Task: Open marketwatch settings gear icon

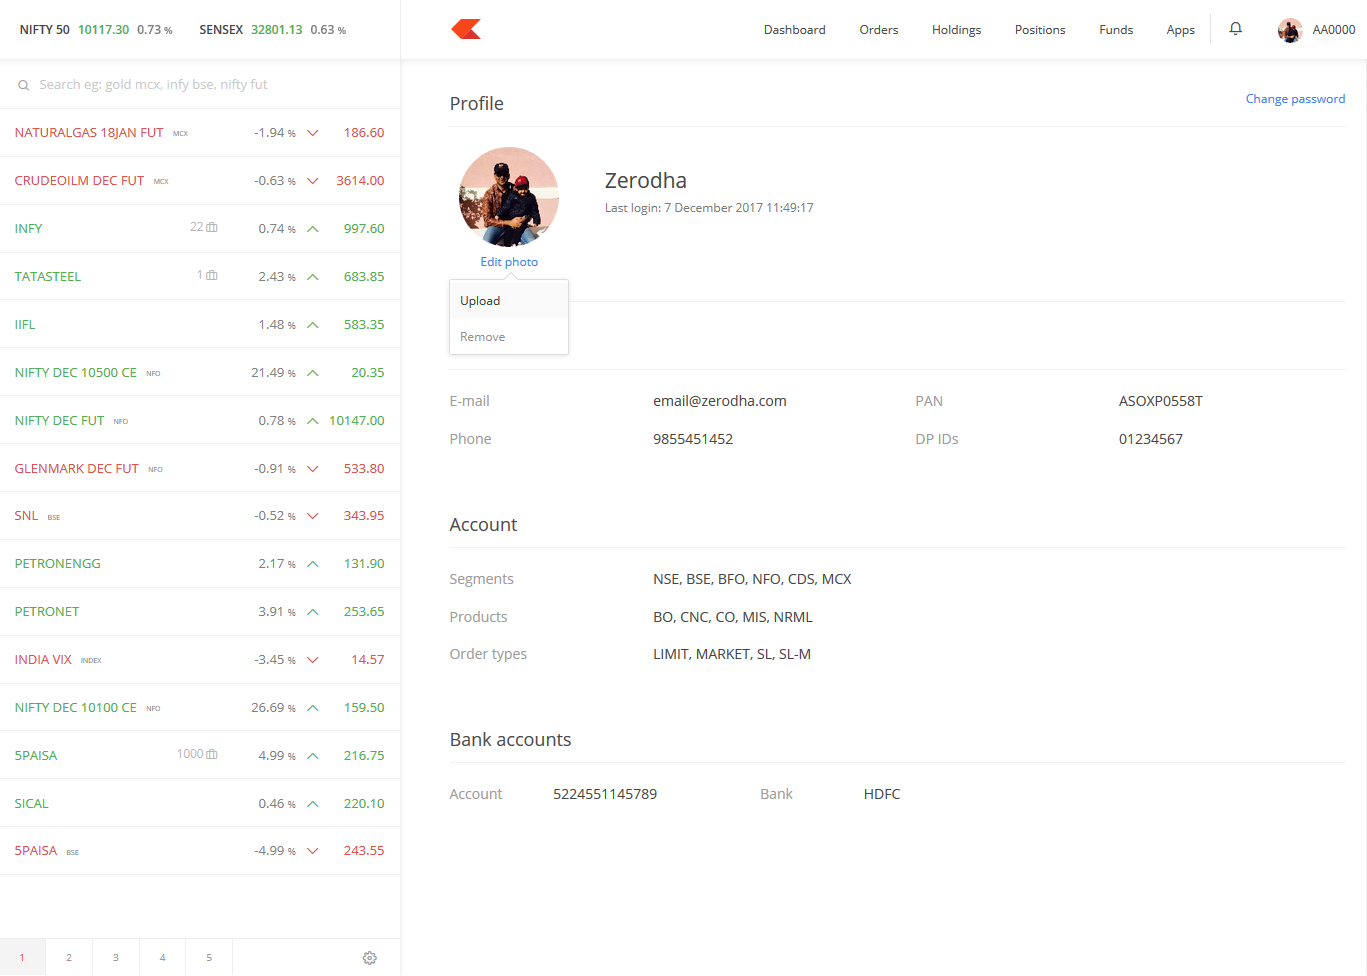Action: click(369, 958)
